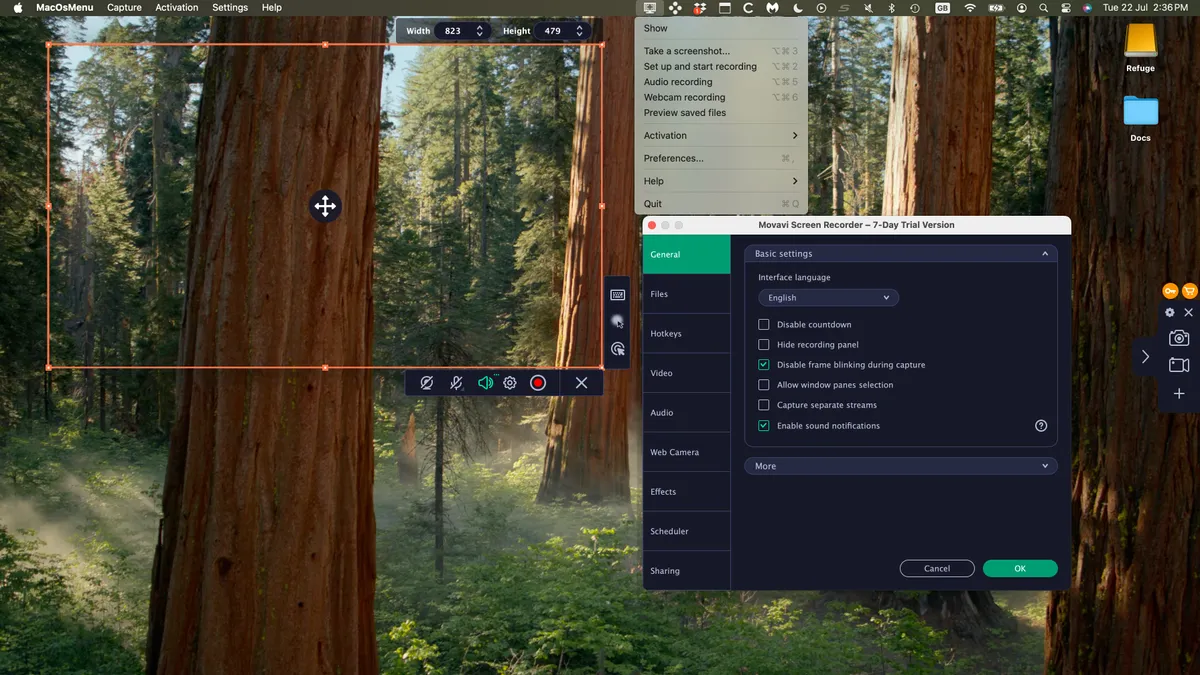Open the Interface language dropdown
The image size is (1200, 675).
[x=828, y=297]
